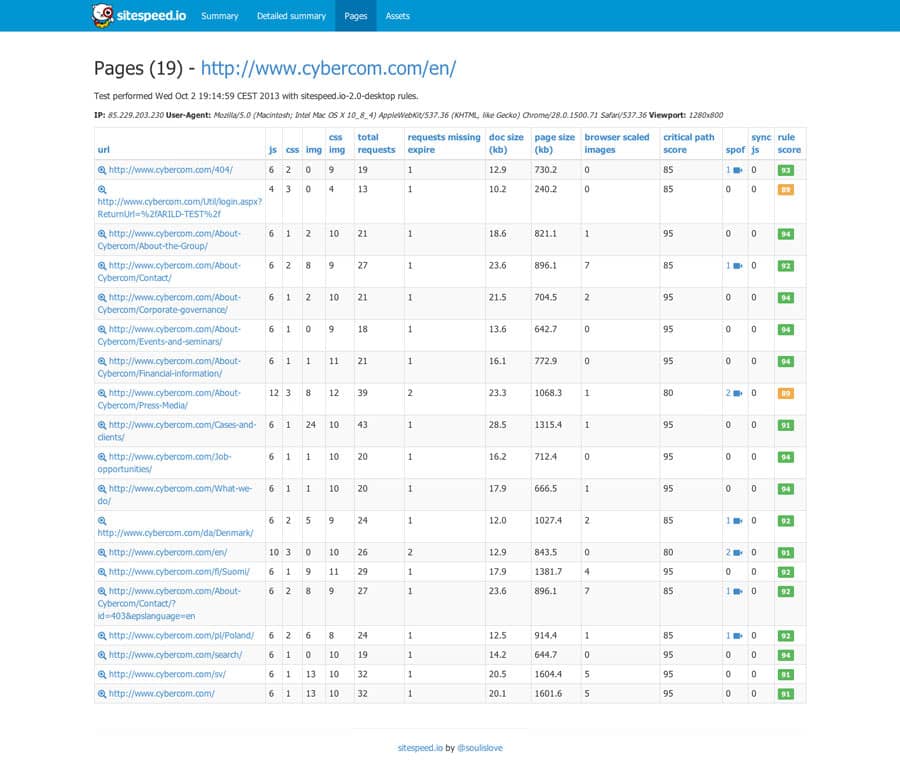Open magnifier for Cases-and-clients row
The height and width of the screenshot is (760, 900).
(102, 425)
